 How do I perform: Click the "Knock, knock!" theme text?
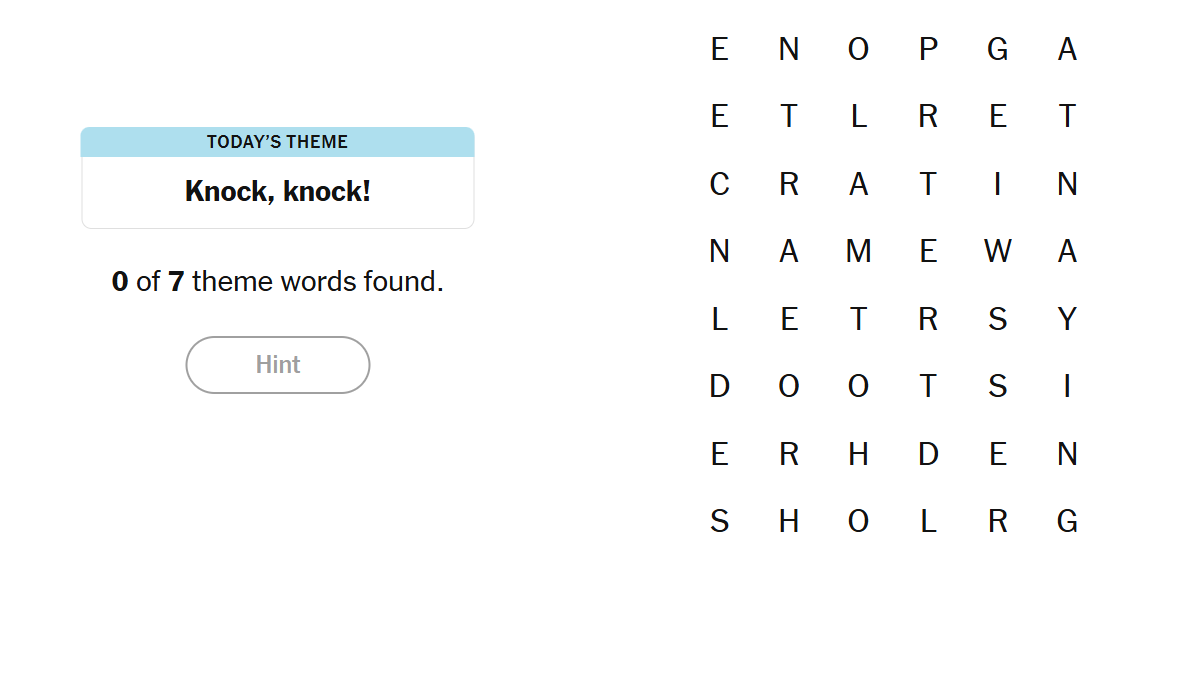coord(278,192)
